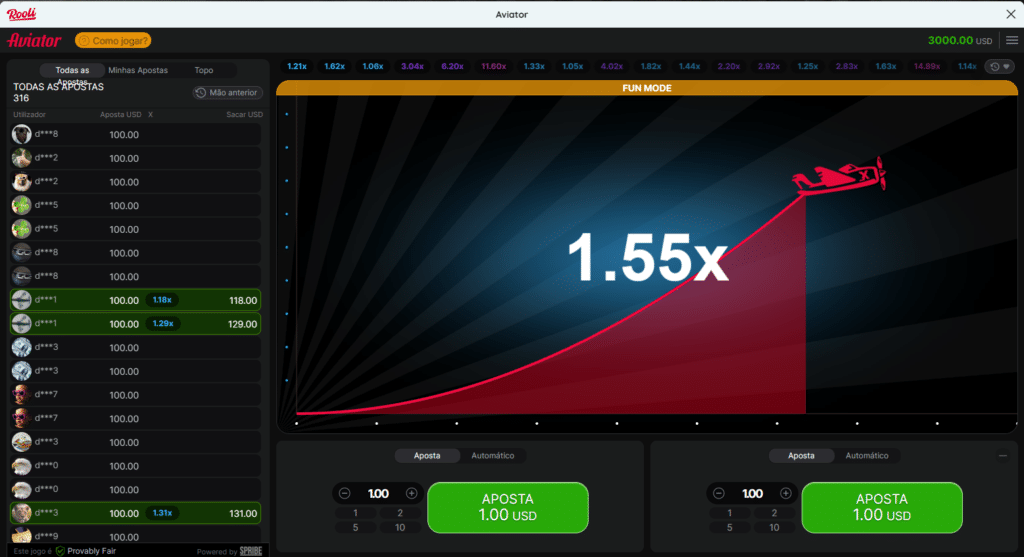The width and height of the screenshot is (1024, 557).
Task: Click the red Aviator logo
Action: tap(34, 40)
